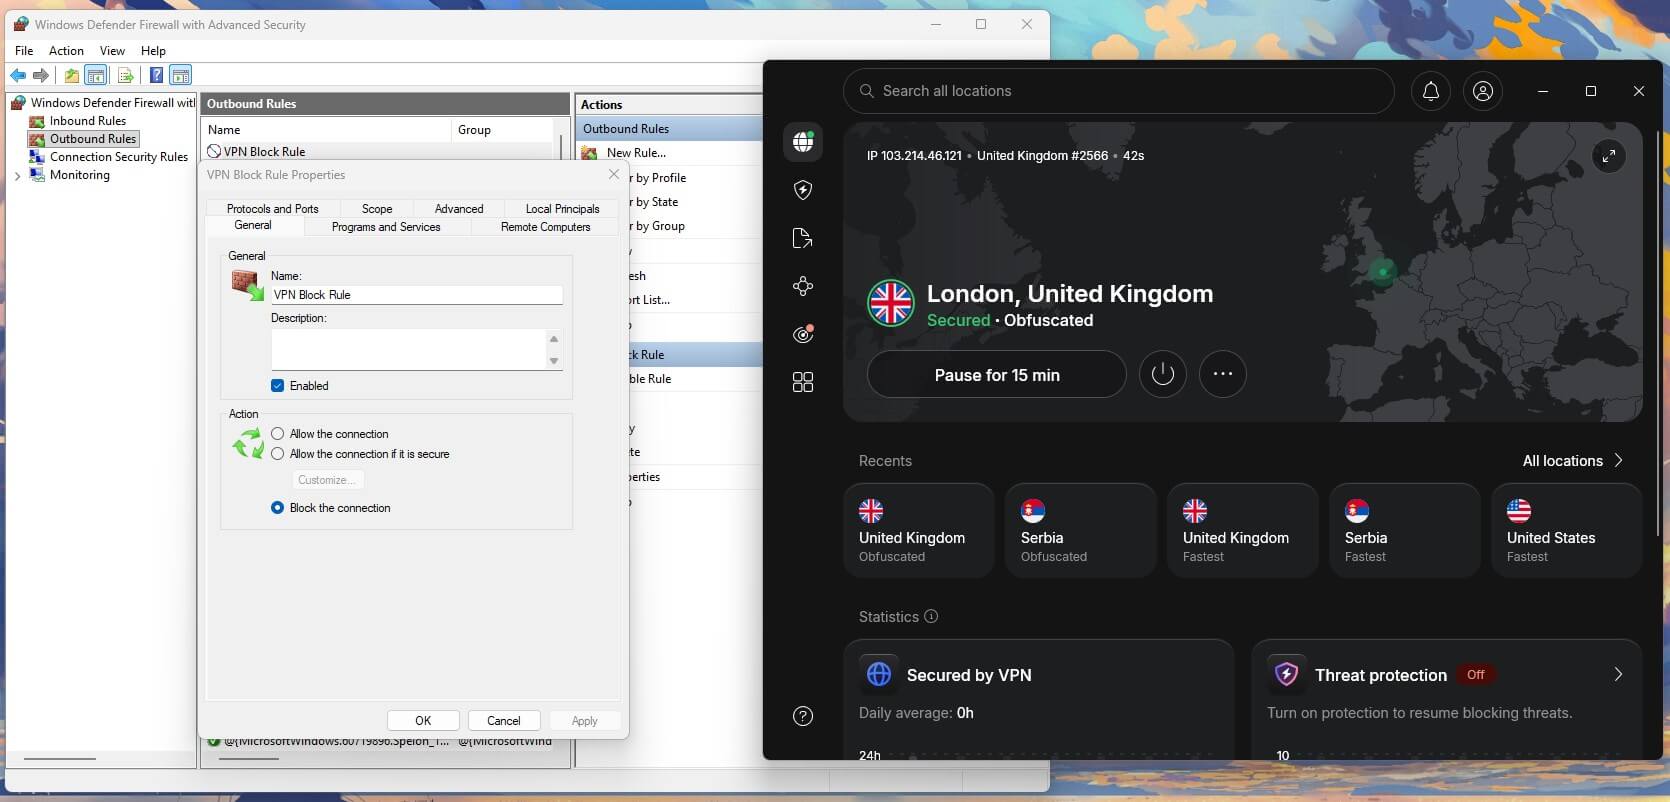Click the Up one level folder icon

point(72,75)
